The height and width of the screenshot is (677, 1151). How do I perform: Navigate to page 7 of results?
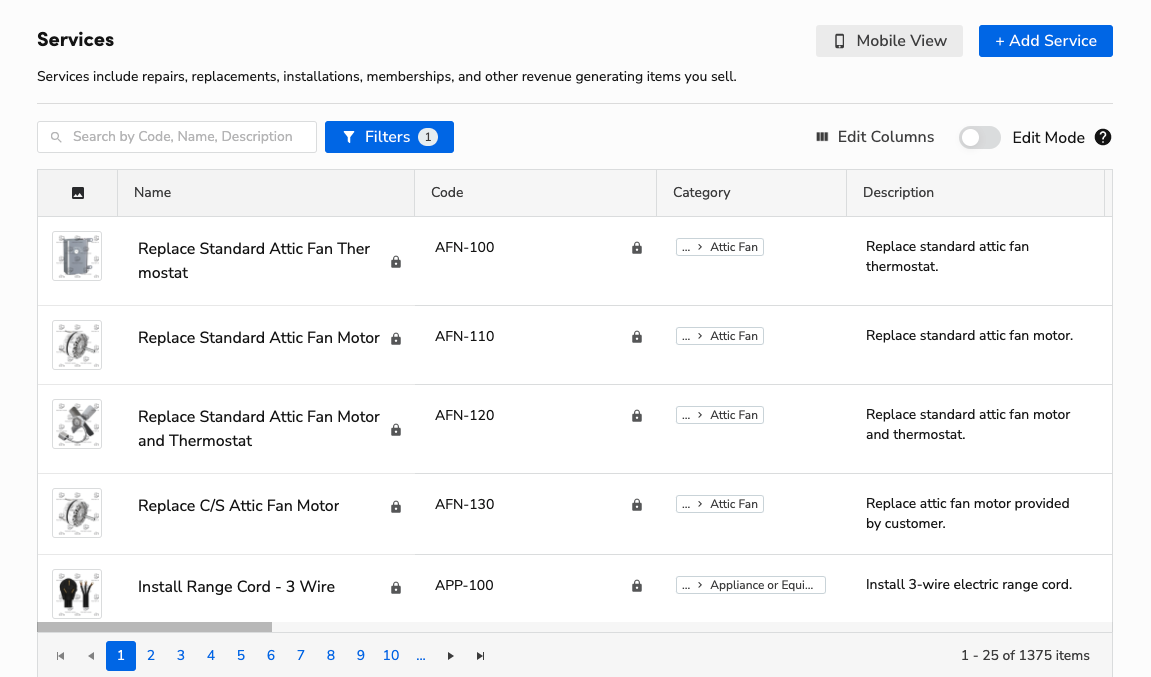(x=300, y=655)
